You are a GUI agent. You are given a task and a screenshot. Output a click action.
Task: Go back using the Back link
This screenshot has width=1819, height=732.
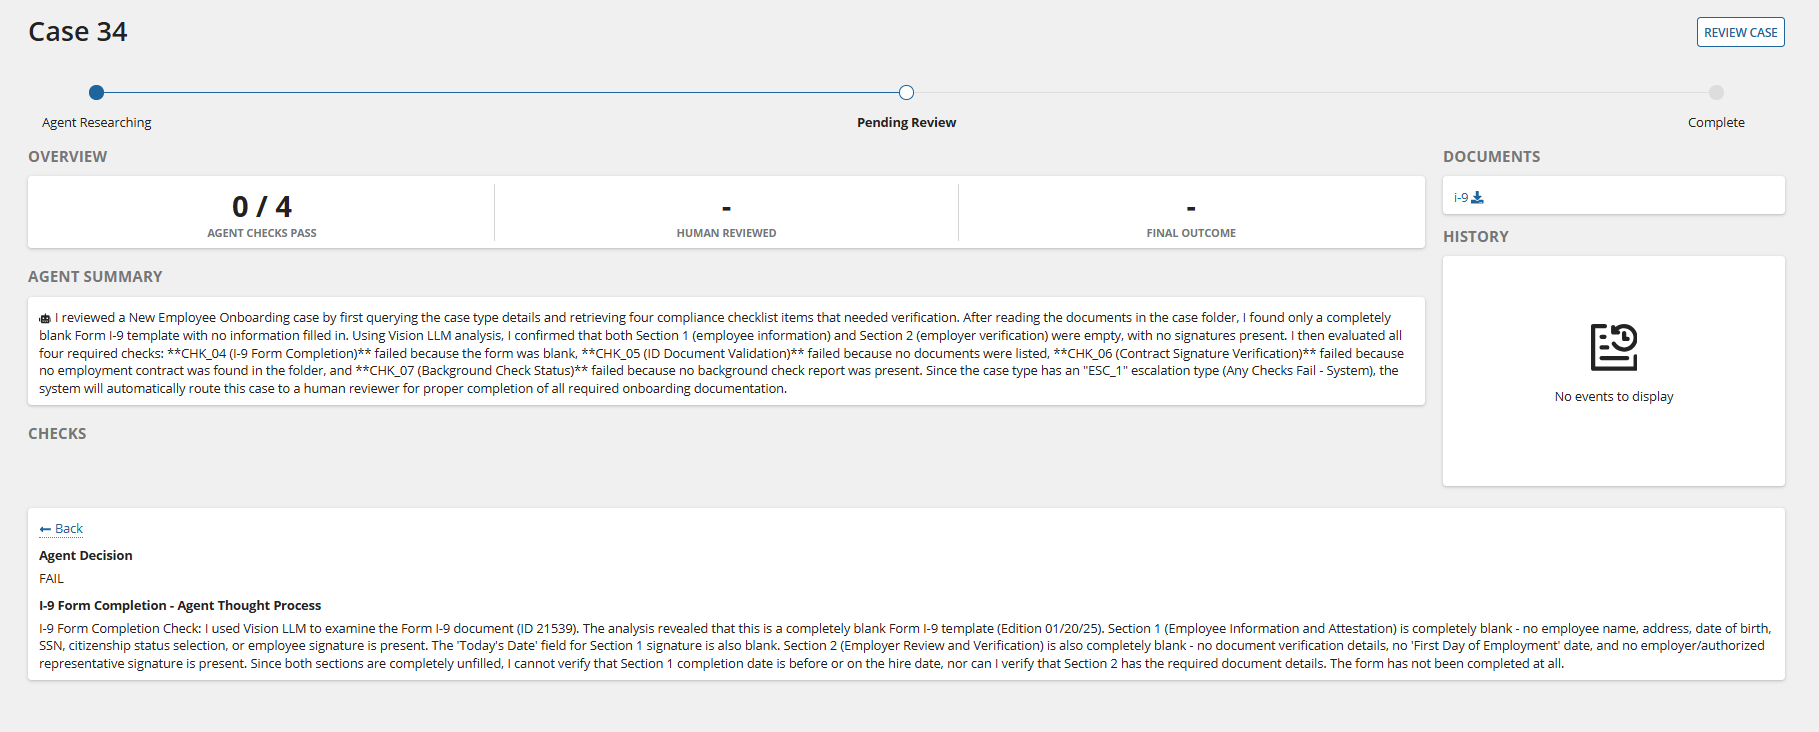[69, 529]
